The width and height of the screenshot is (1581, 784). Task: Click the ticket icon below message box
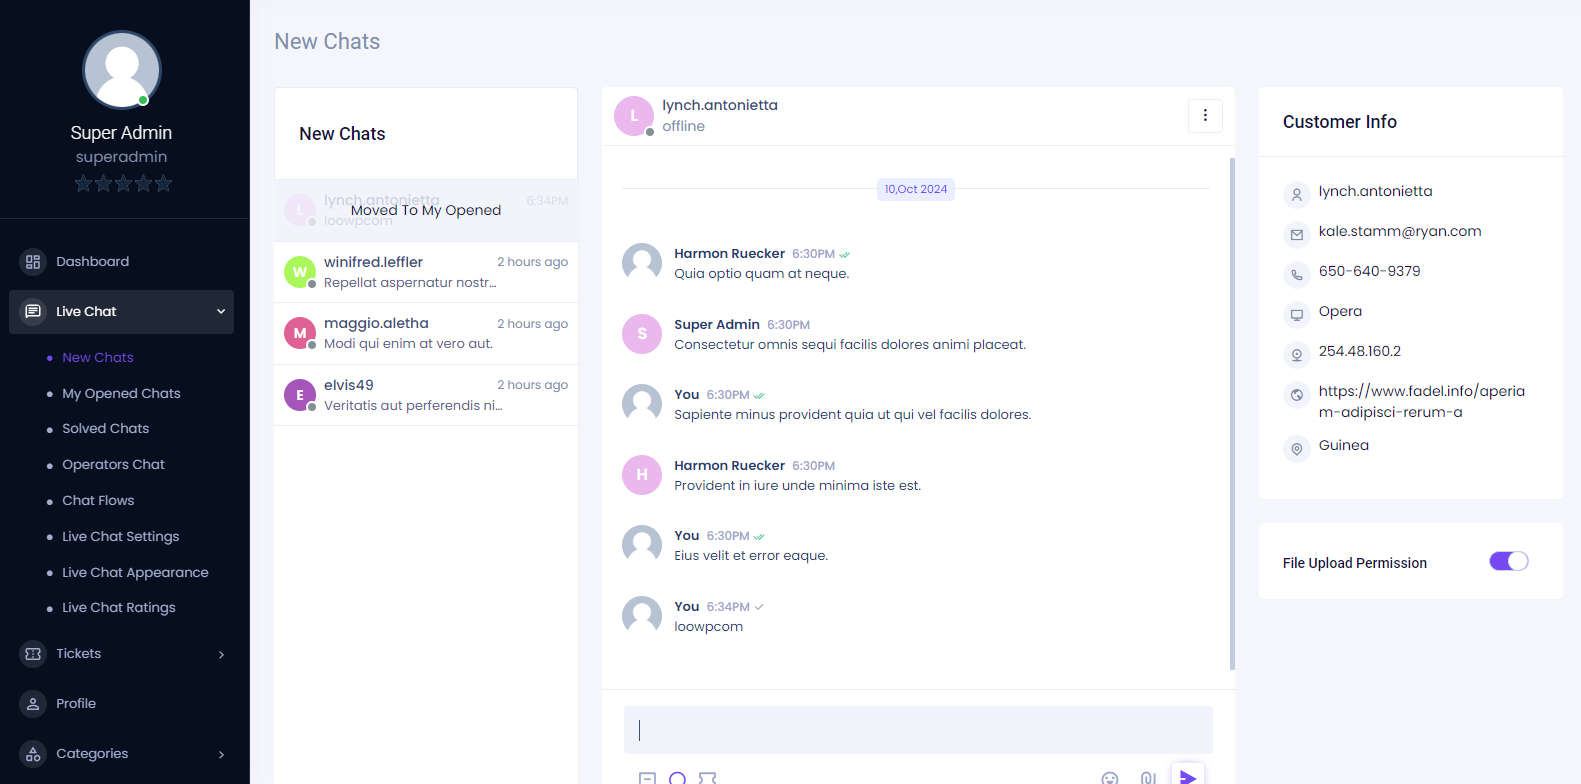point(707,778)
